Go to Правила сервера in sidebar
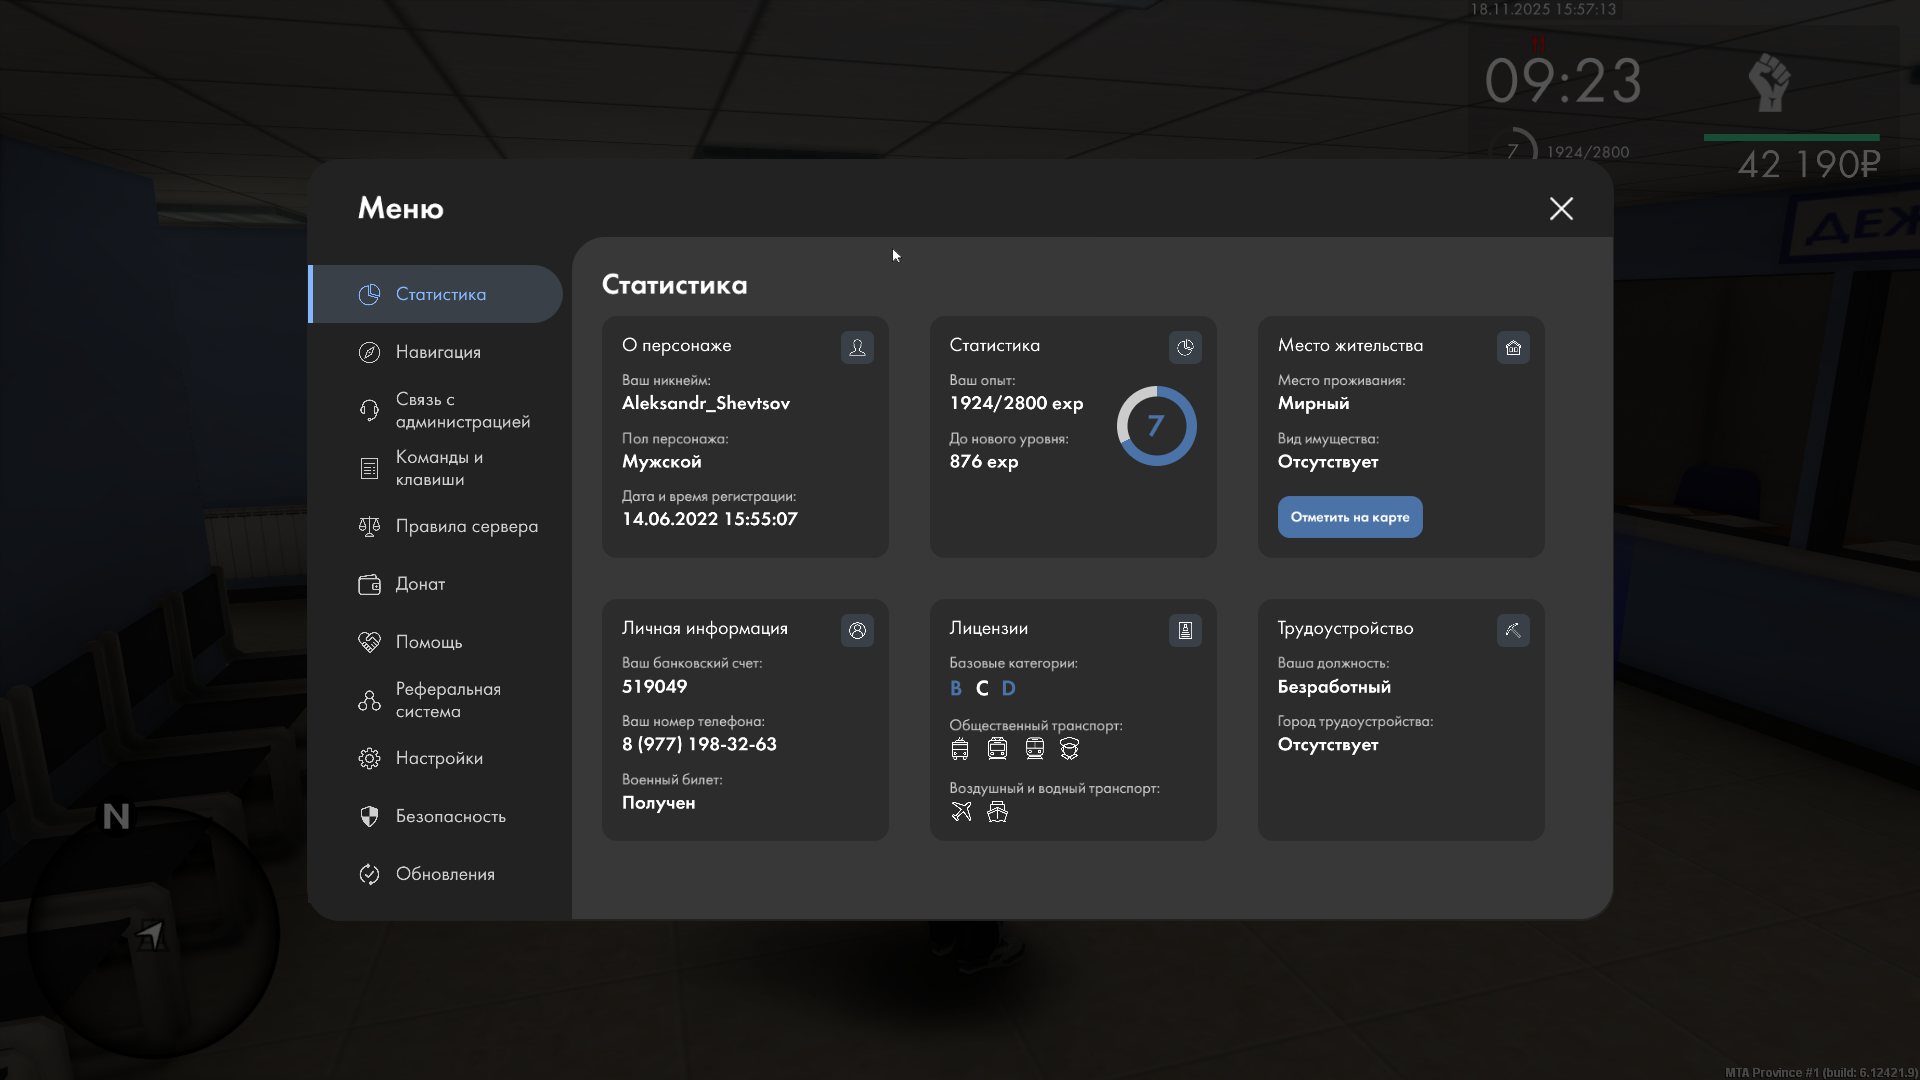The width and height of the screenshot is (1920, 1080). pyautogui.click(x=466, y=526)
